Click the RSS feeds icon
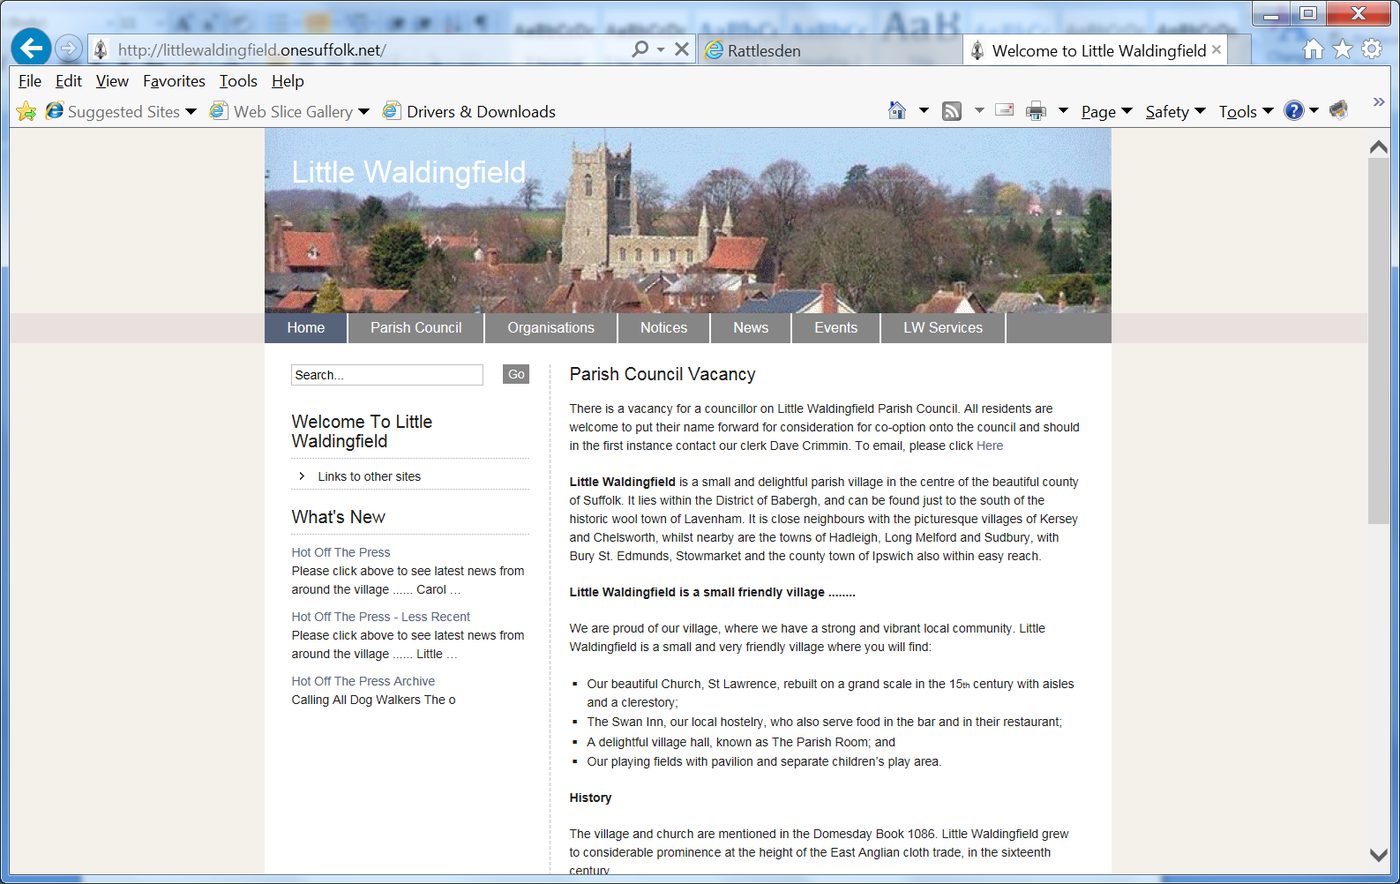The image size is (1400, 884). 952,111
